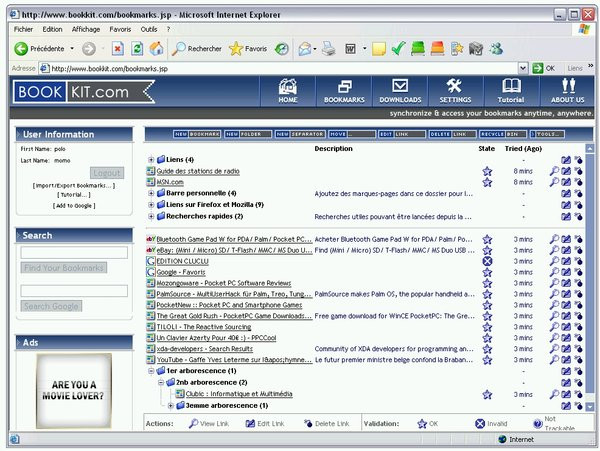The height and width of the screenshot is (451, 600).
Task: Collapse the 1er arborescence (1) folder
Action: (x=151, y=371)
